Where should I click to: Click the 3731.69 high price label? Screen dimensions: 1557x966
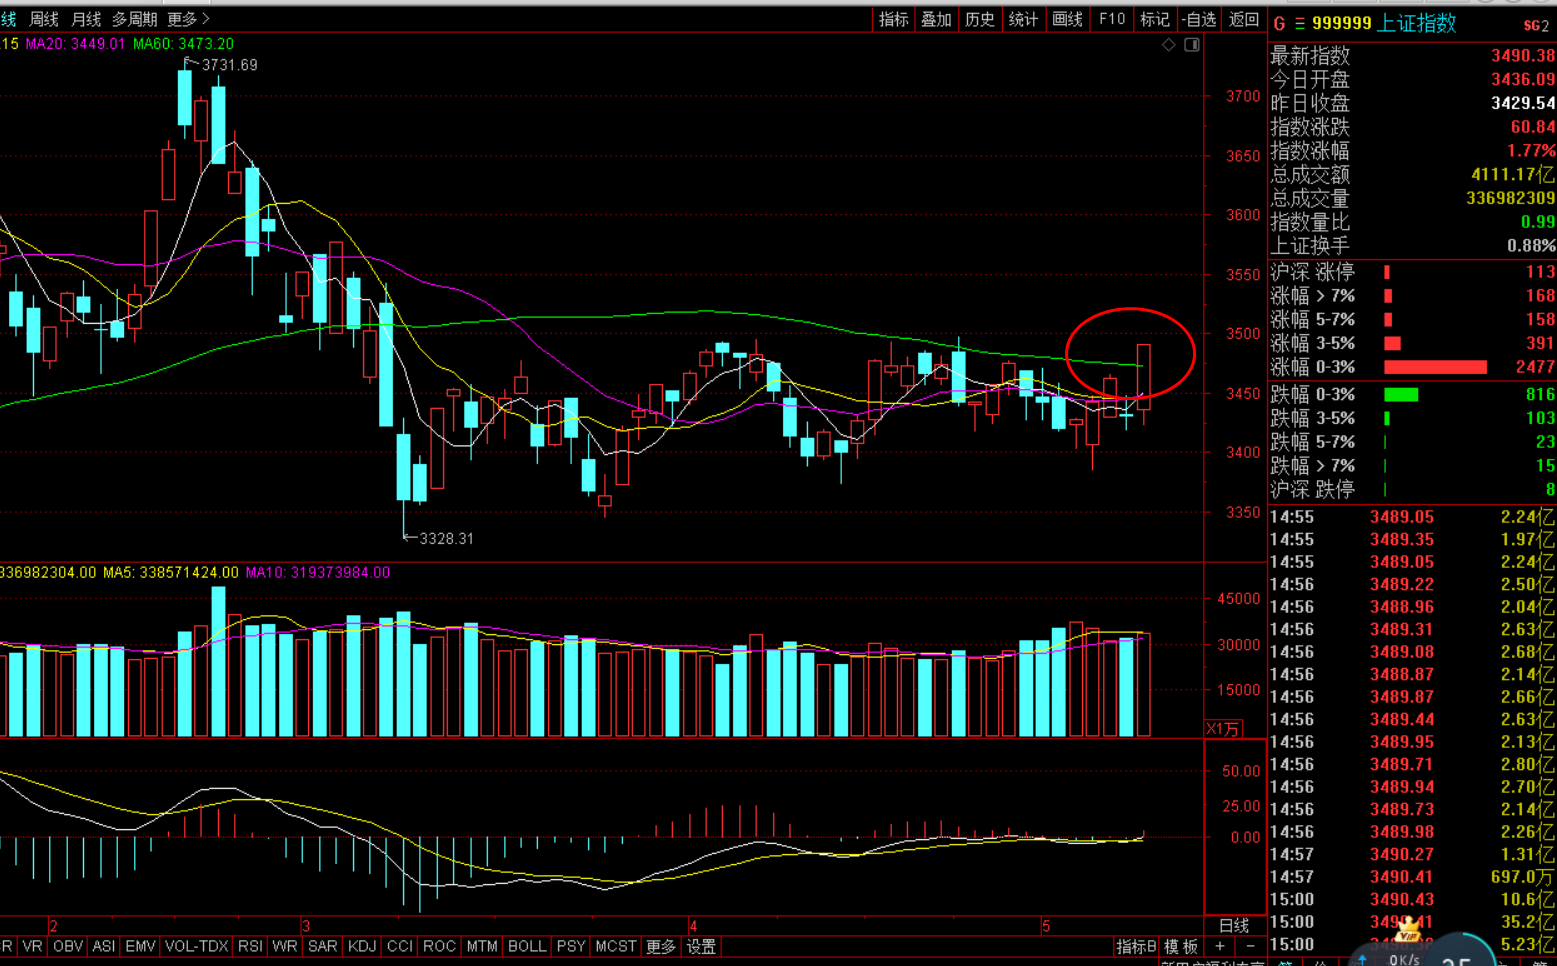(x=230, y=65)
